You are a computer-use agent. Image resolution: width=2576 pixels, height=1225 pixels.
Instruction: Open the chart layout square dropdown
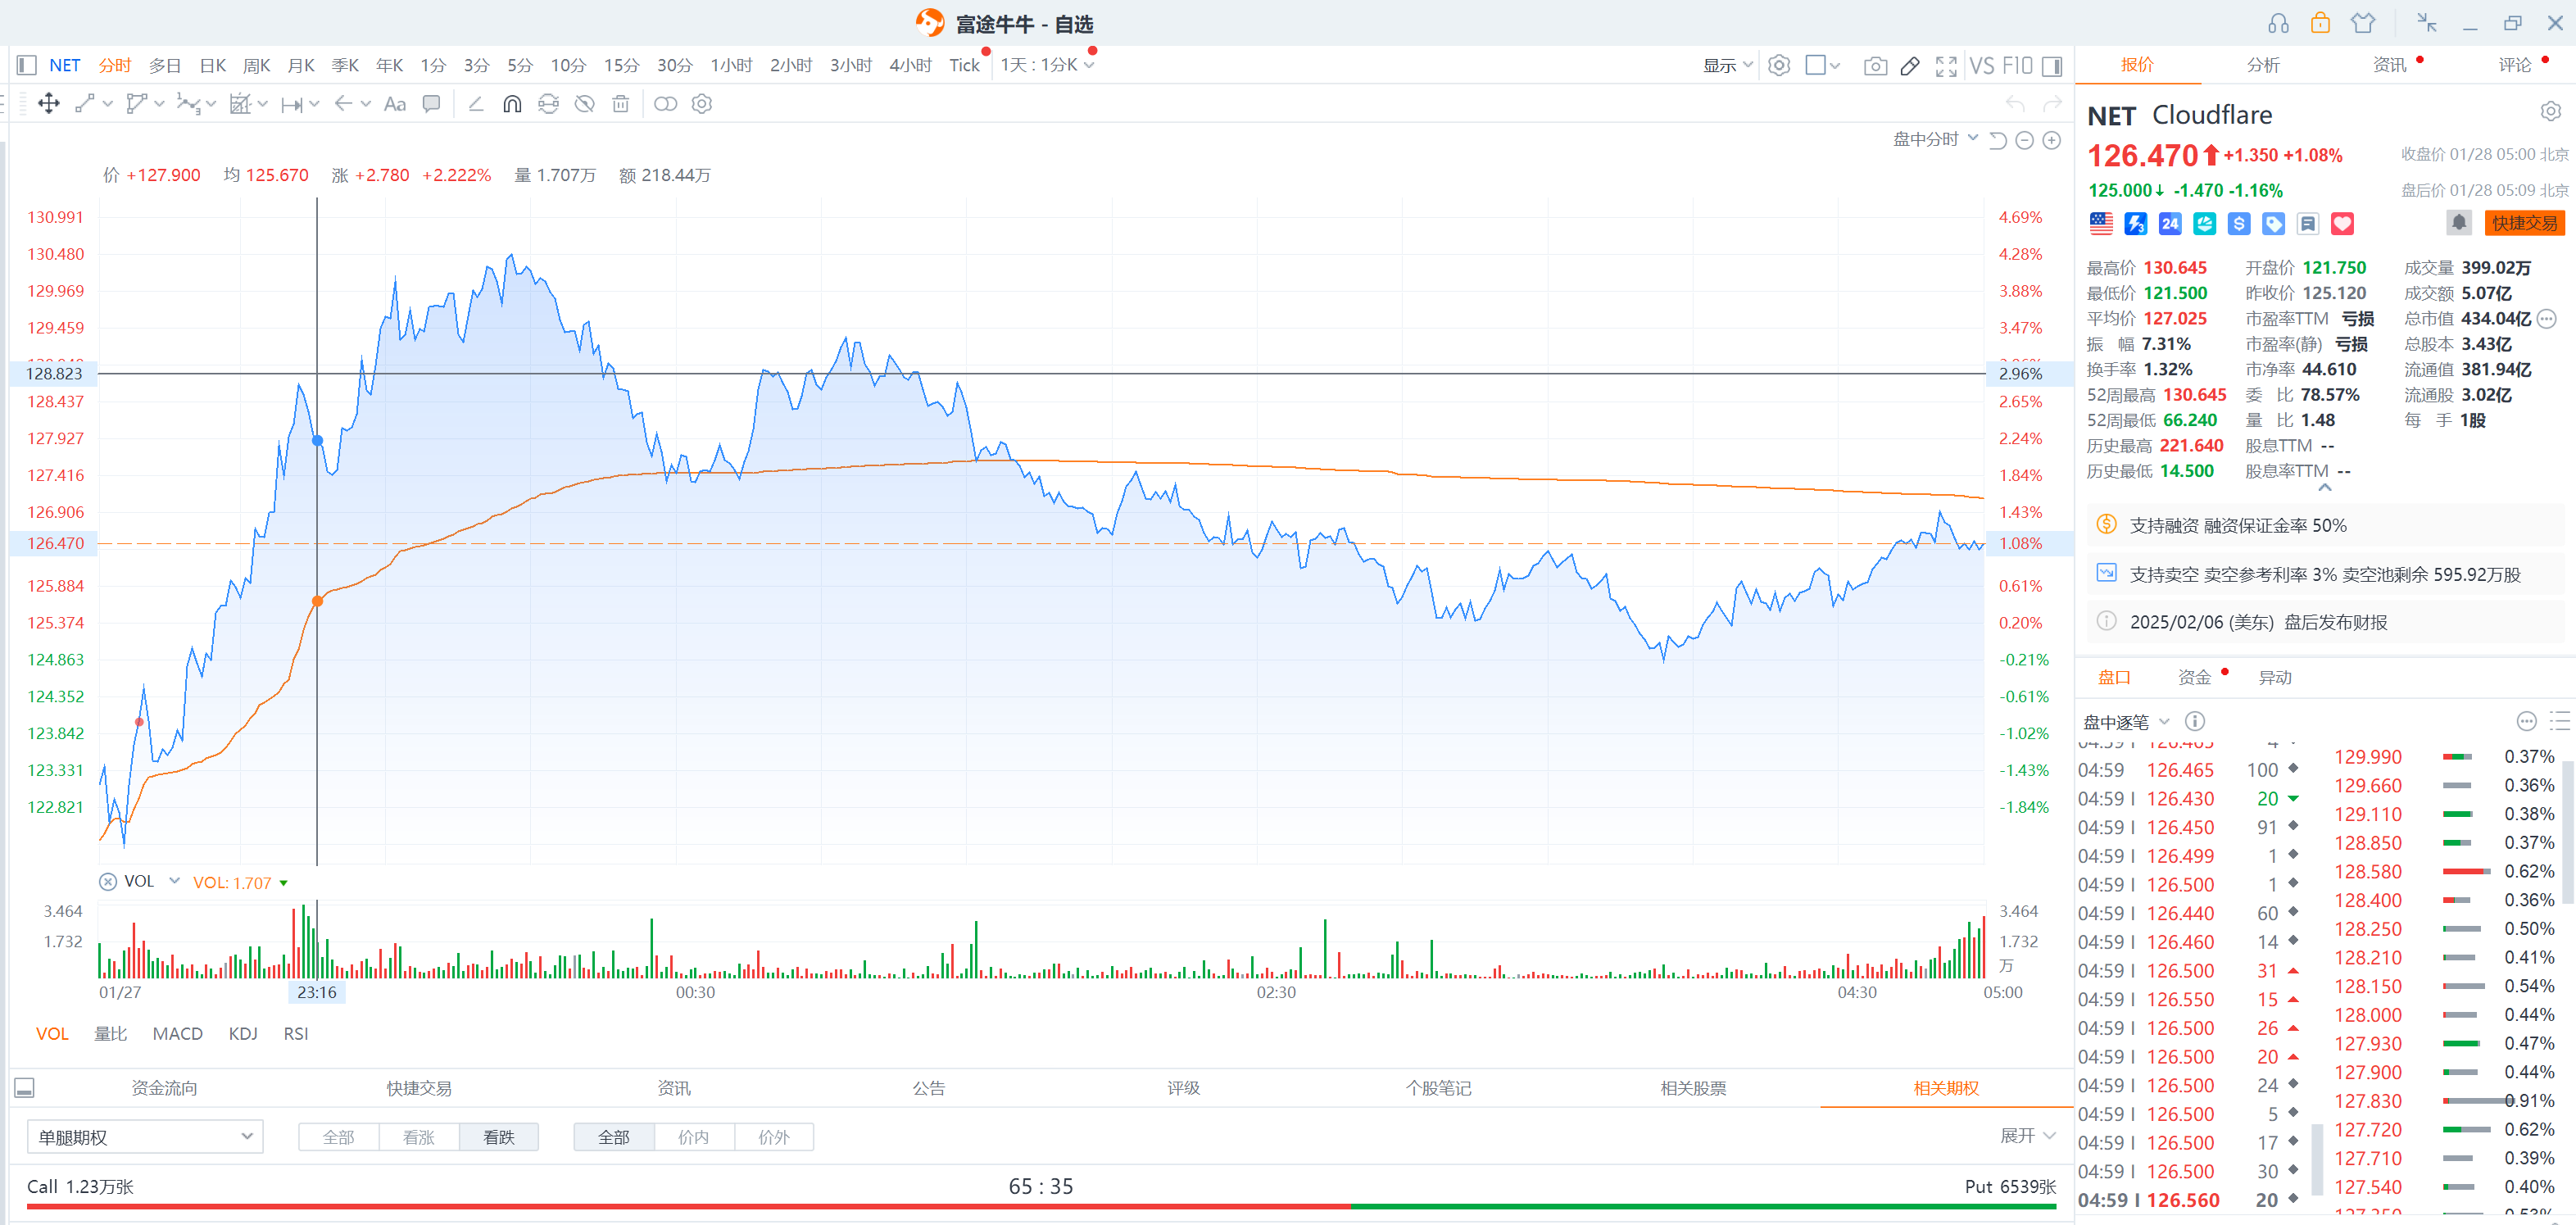pyautogui.click(x=1822, y=66)
